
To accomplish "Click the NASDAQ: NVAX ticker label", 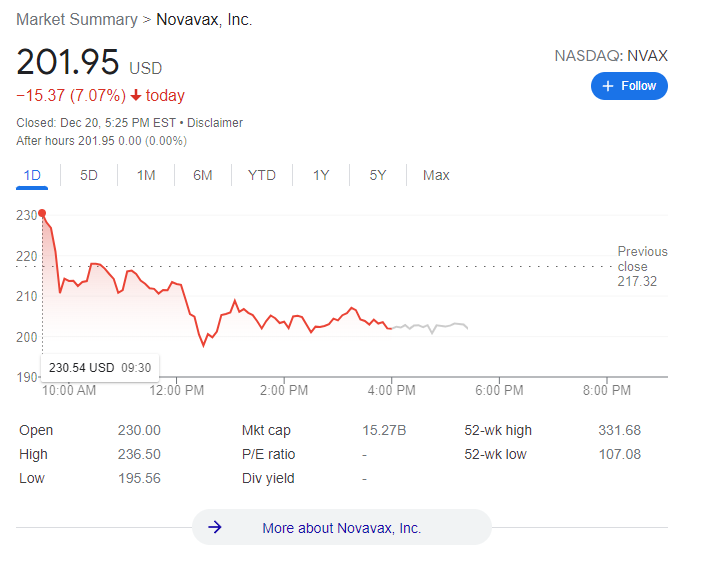I will (611, 56).
